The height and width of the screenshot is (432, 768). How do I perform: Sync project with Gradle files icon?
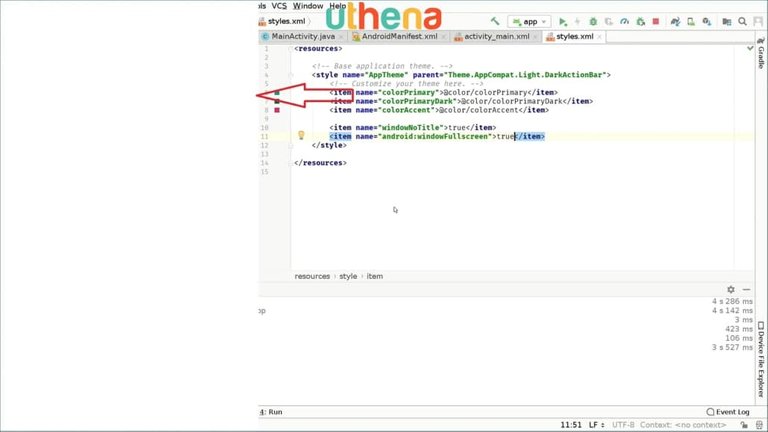pos(675,22)
